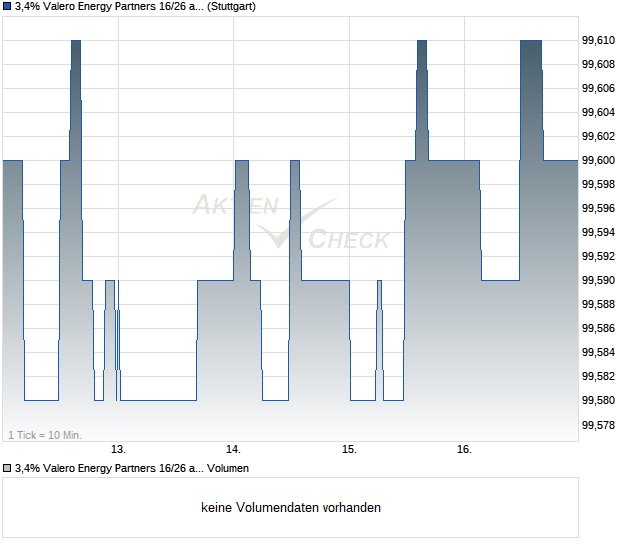Click the '15.' date axis label
620x546 pixels.
(350, 449)
